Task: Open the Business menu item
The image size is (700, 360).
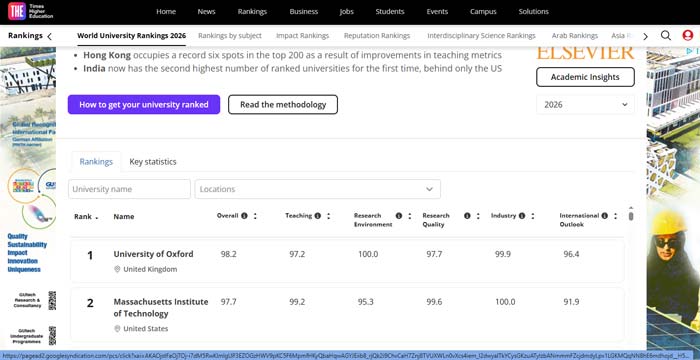Action: [x=304, y=12]
